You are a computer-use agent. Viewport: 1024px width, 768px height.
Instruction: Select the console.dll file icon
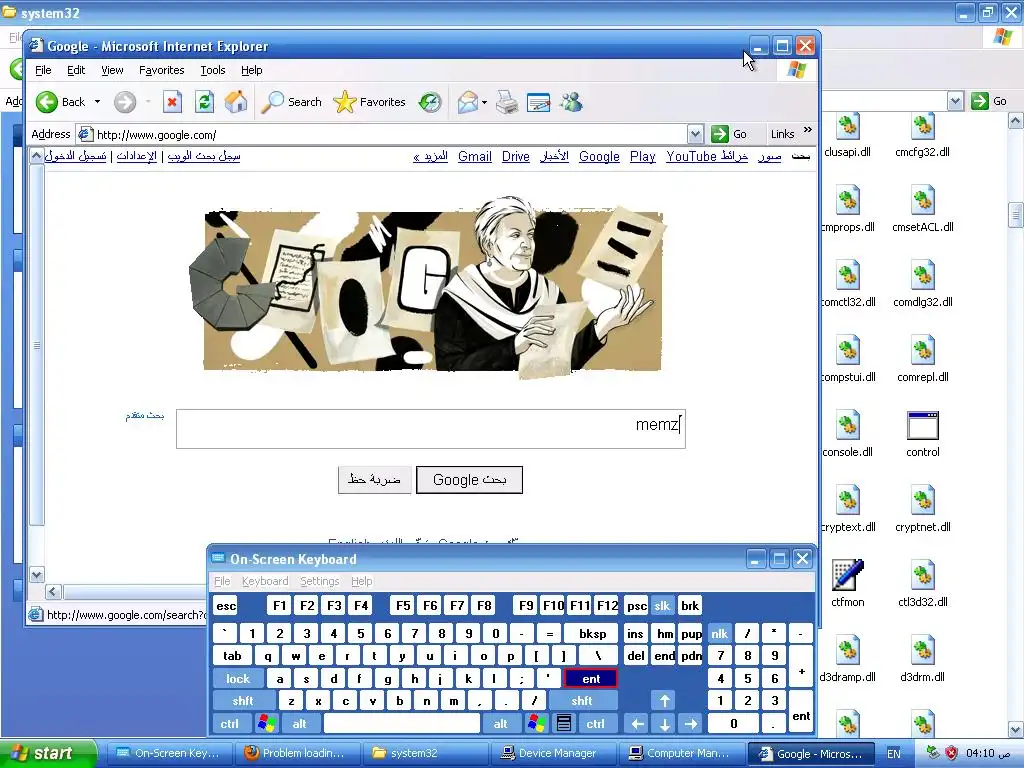(848, 426)
